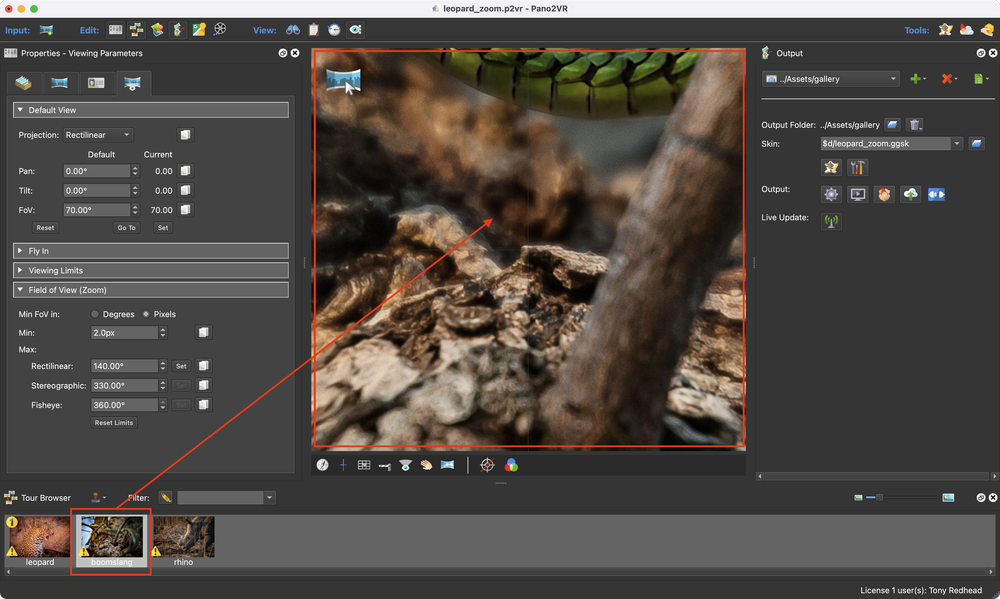Click the gear generate output icon

click(x=830, y=194)
